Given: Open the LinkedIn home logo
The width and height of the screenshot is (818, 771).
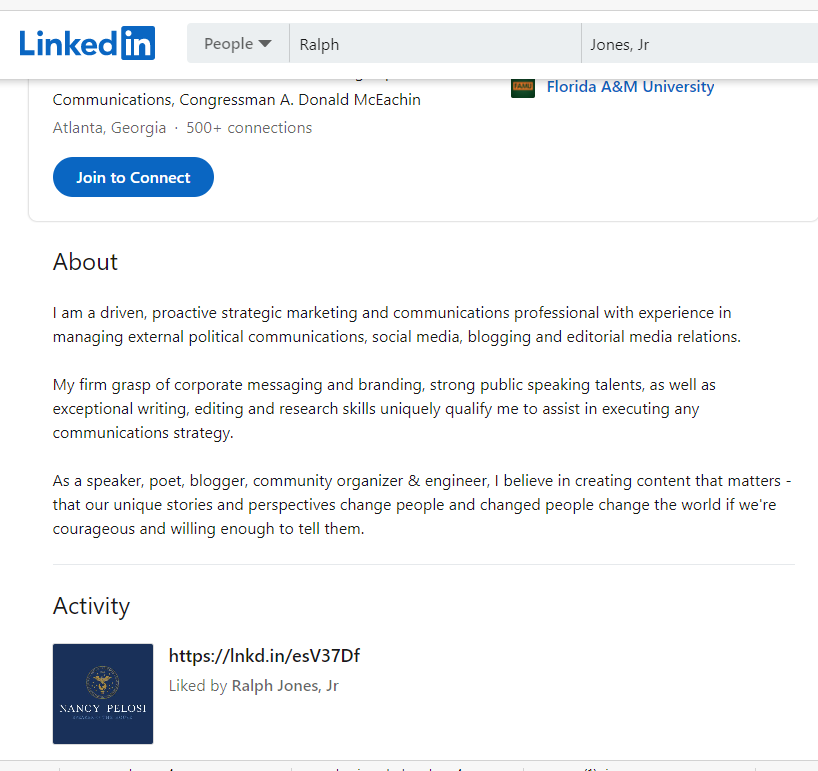Looking at the screenshot, I should [87, 43].
